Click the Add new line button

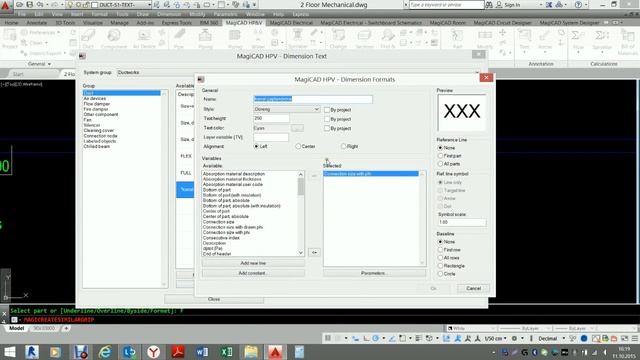[x=253, y=263]
